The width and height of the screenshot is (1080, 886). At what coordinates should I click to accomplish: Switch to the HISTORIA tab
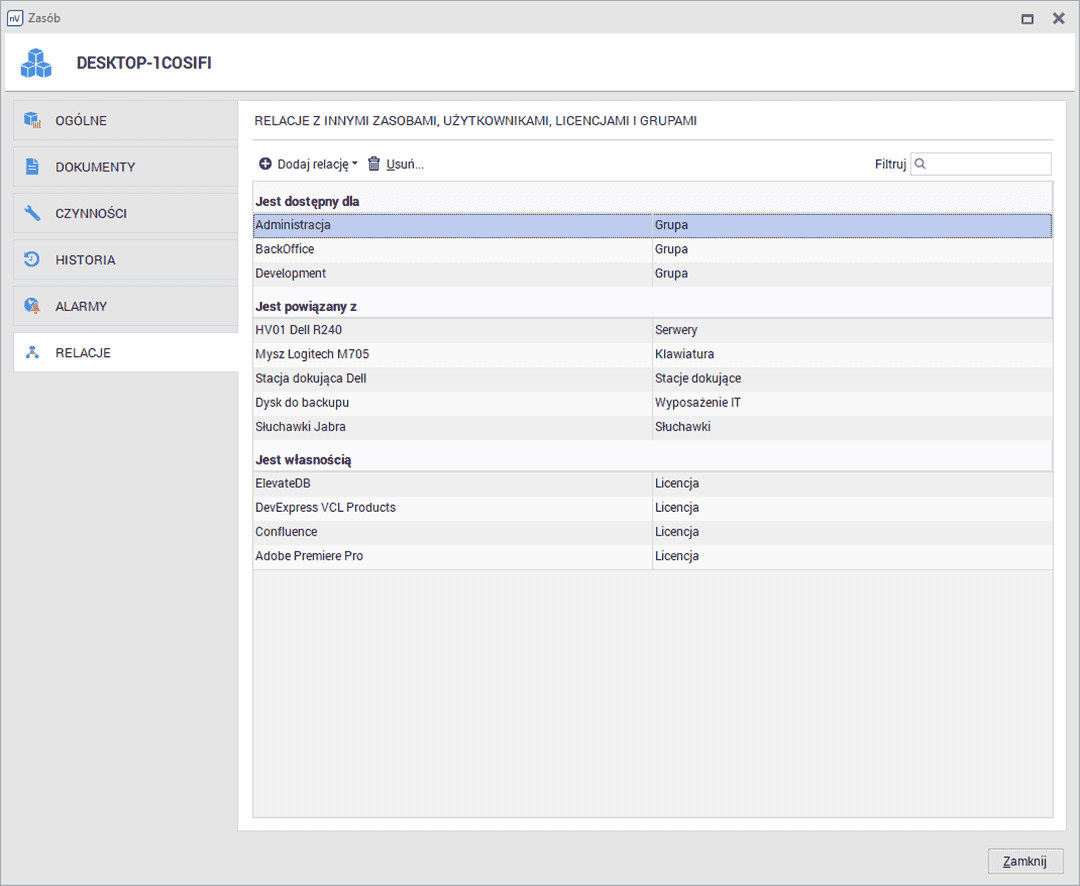coord(85,260)
